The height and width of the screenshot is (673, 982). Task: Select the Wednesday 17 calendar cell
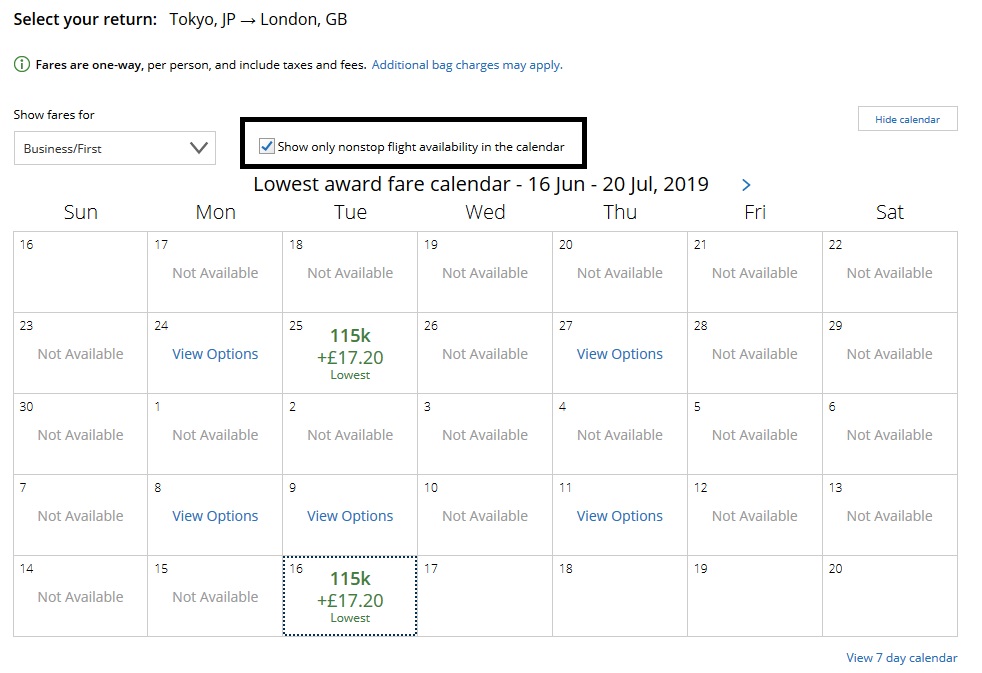[485, 597]
